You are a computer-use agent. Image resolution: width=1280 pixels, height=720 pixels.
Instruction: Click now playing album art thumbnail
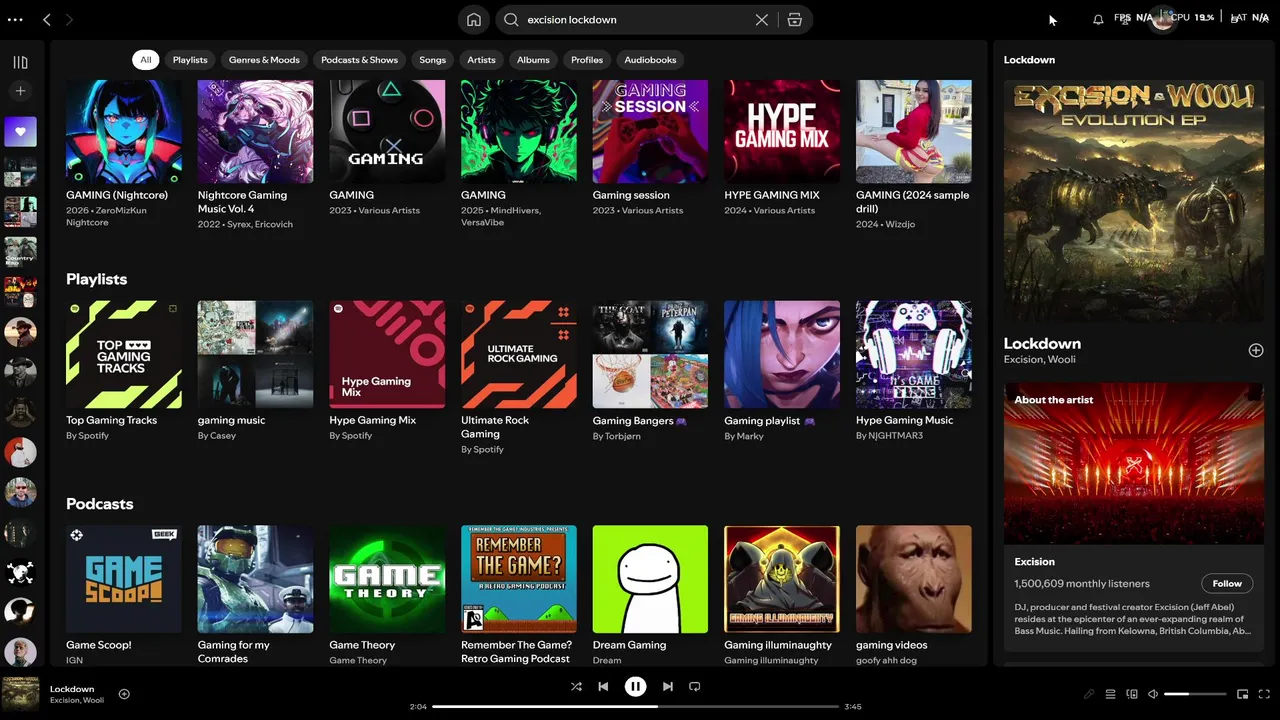[20, 694]
